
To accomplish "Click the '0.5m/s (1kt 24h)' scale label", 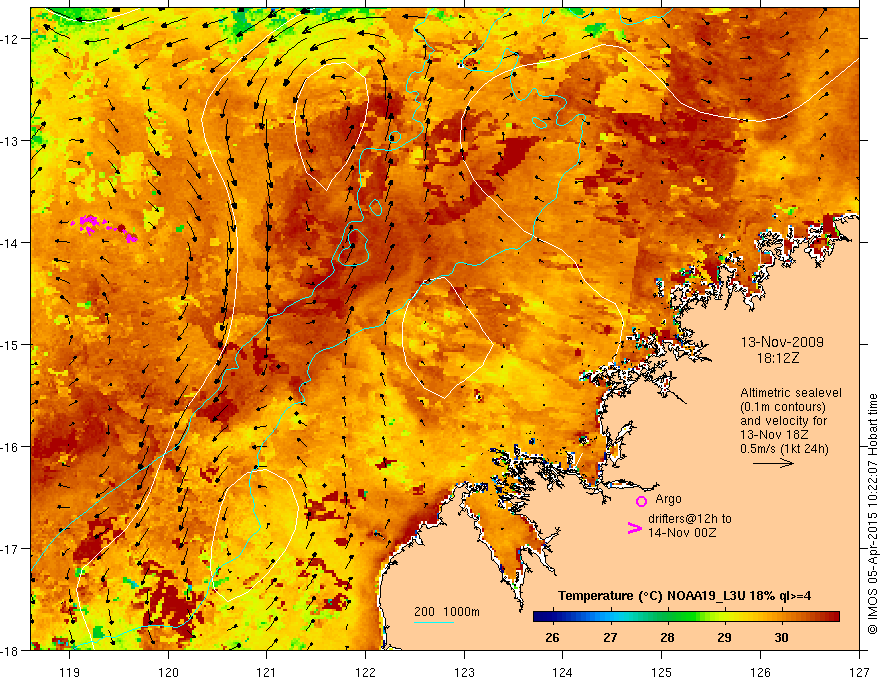I will click(x=784, y=449).
